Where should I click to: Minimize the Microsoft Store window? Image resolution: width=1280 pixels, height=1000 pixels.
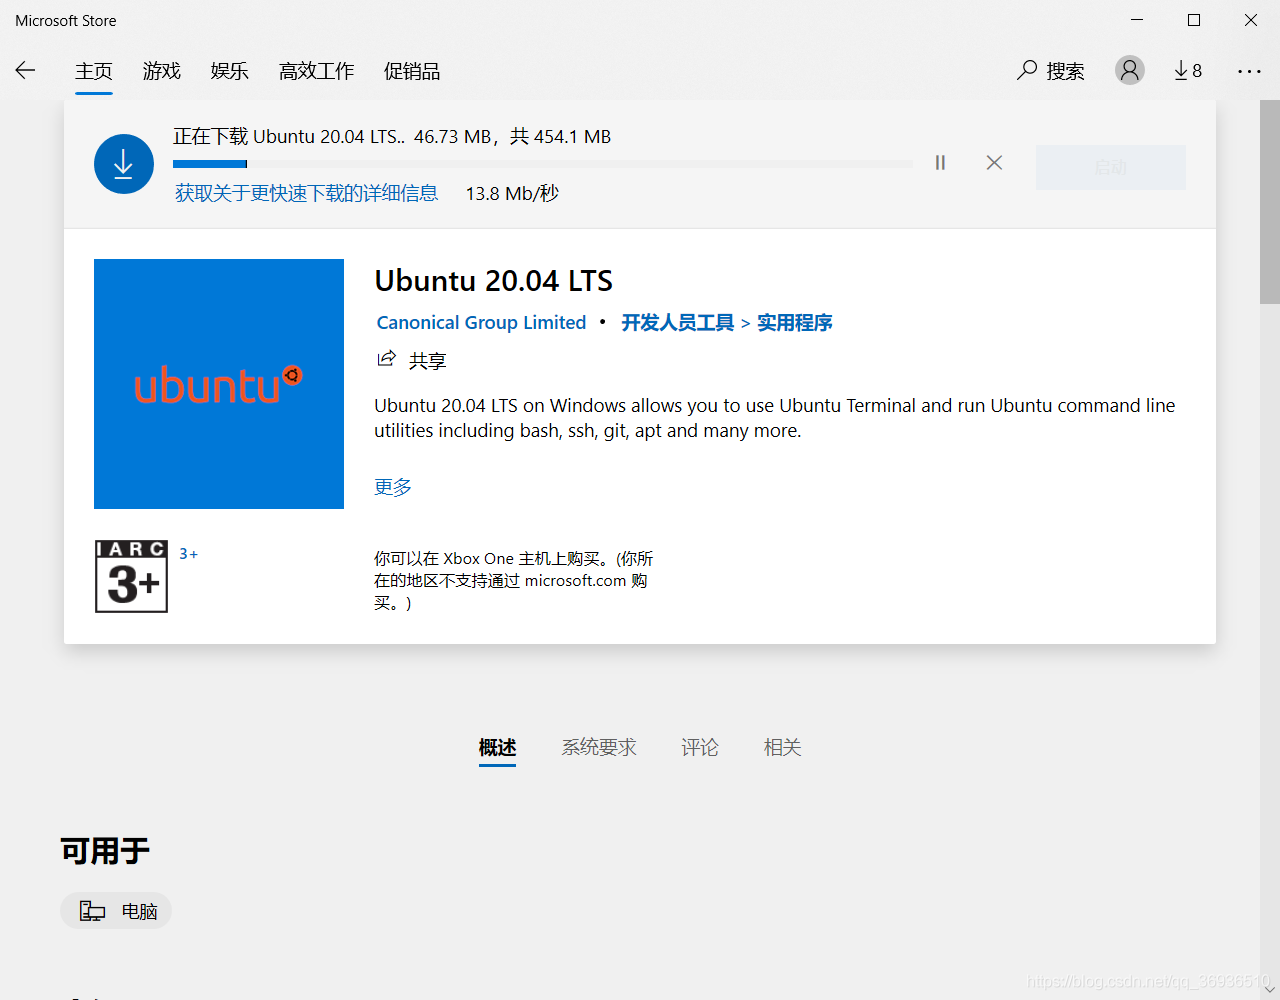click(1137, 20)
